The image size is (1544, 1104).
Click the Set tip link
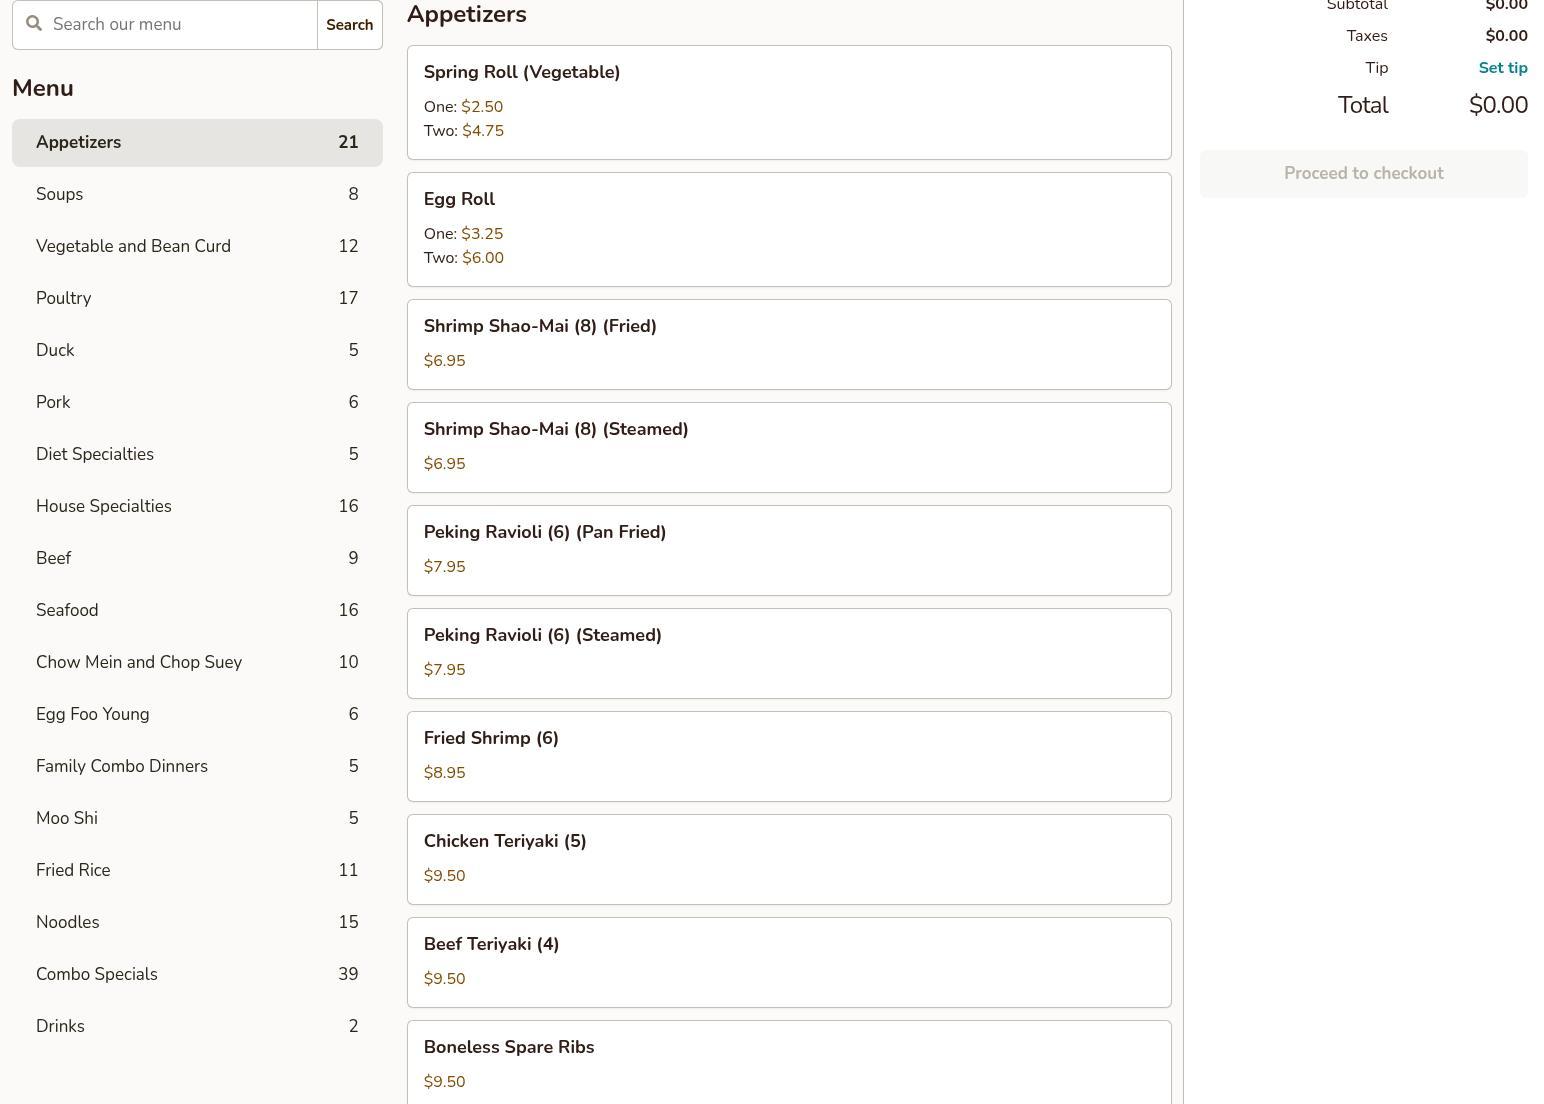pyautogui.click(x=1503, y=68)
